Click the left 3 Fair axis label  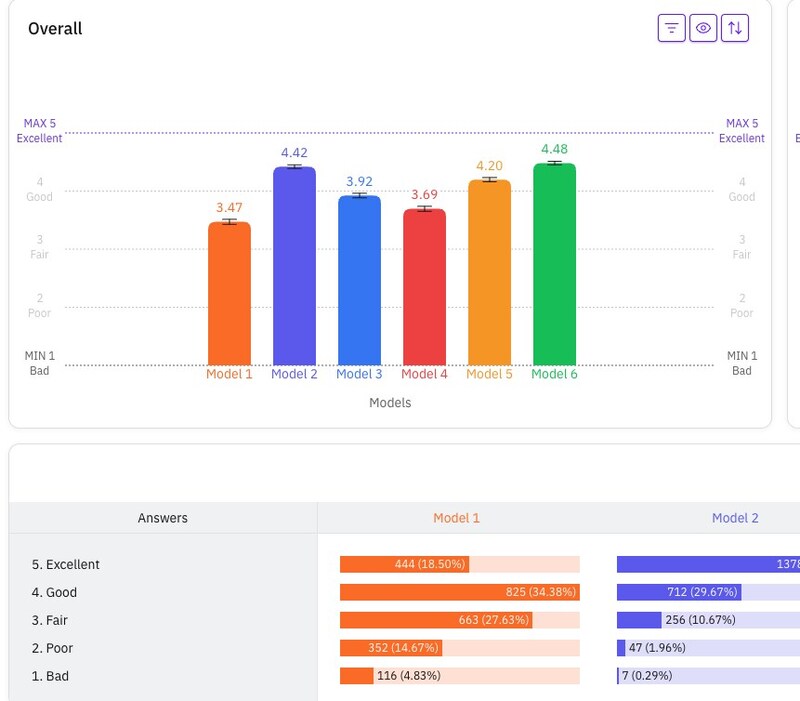pos(39,247)
